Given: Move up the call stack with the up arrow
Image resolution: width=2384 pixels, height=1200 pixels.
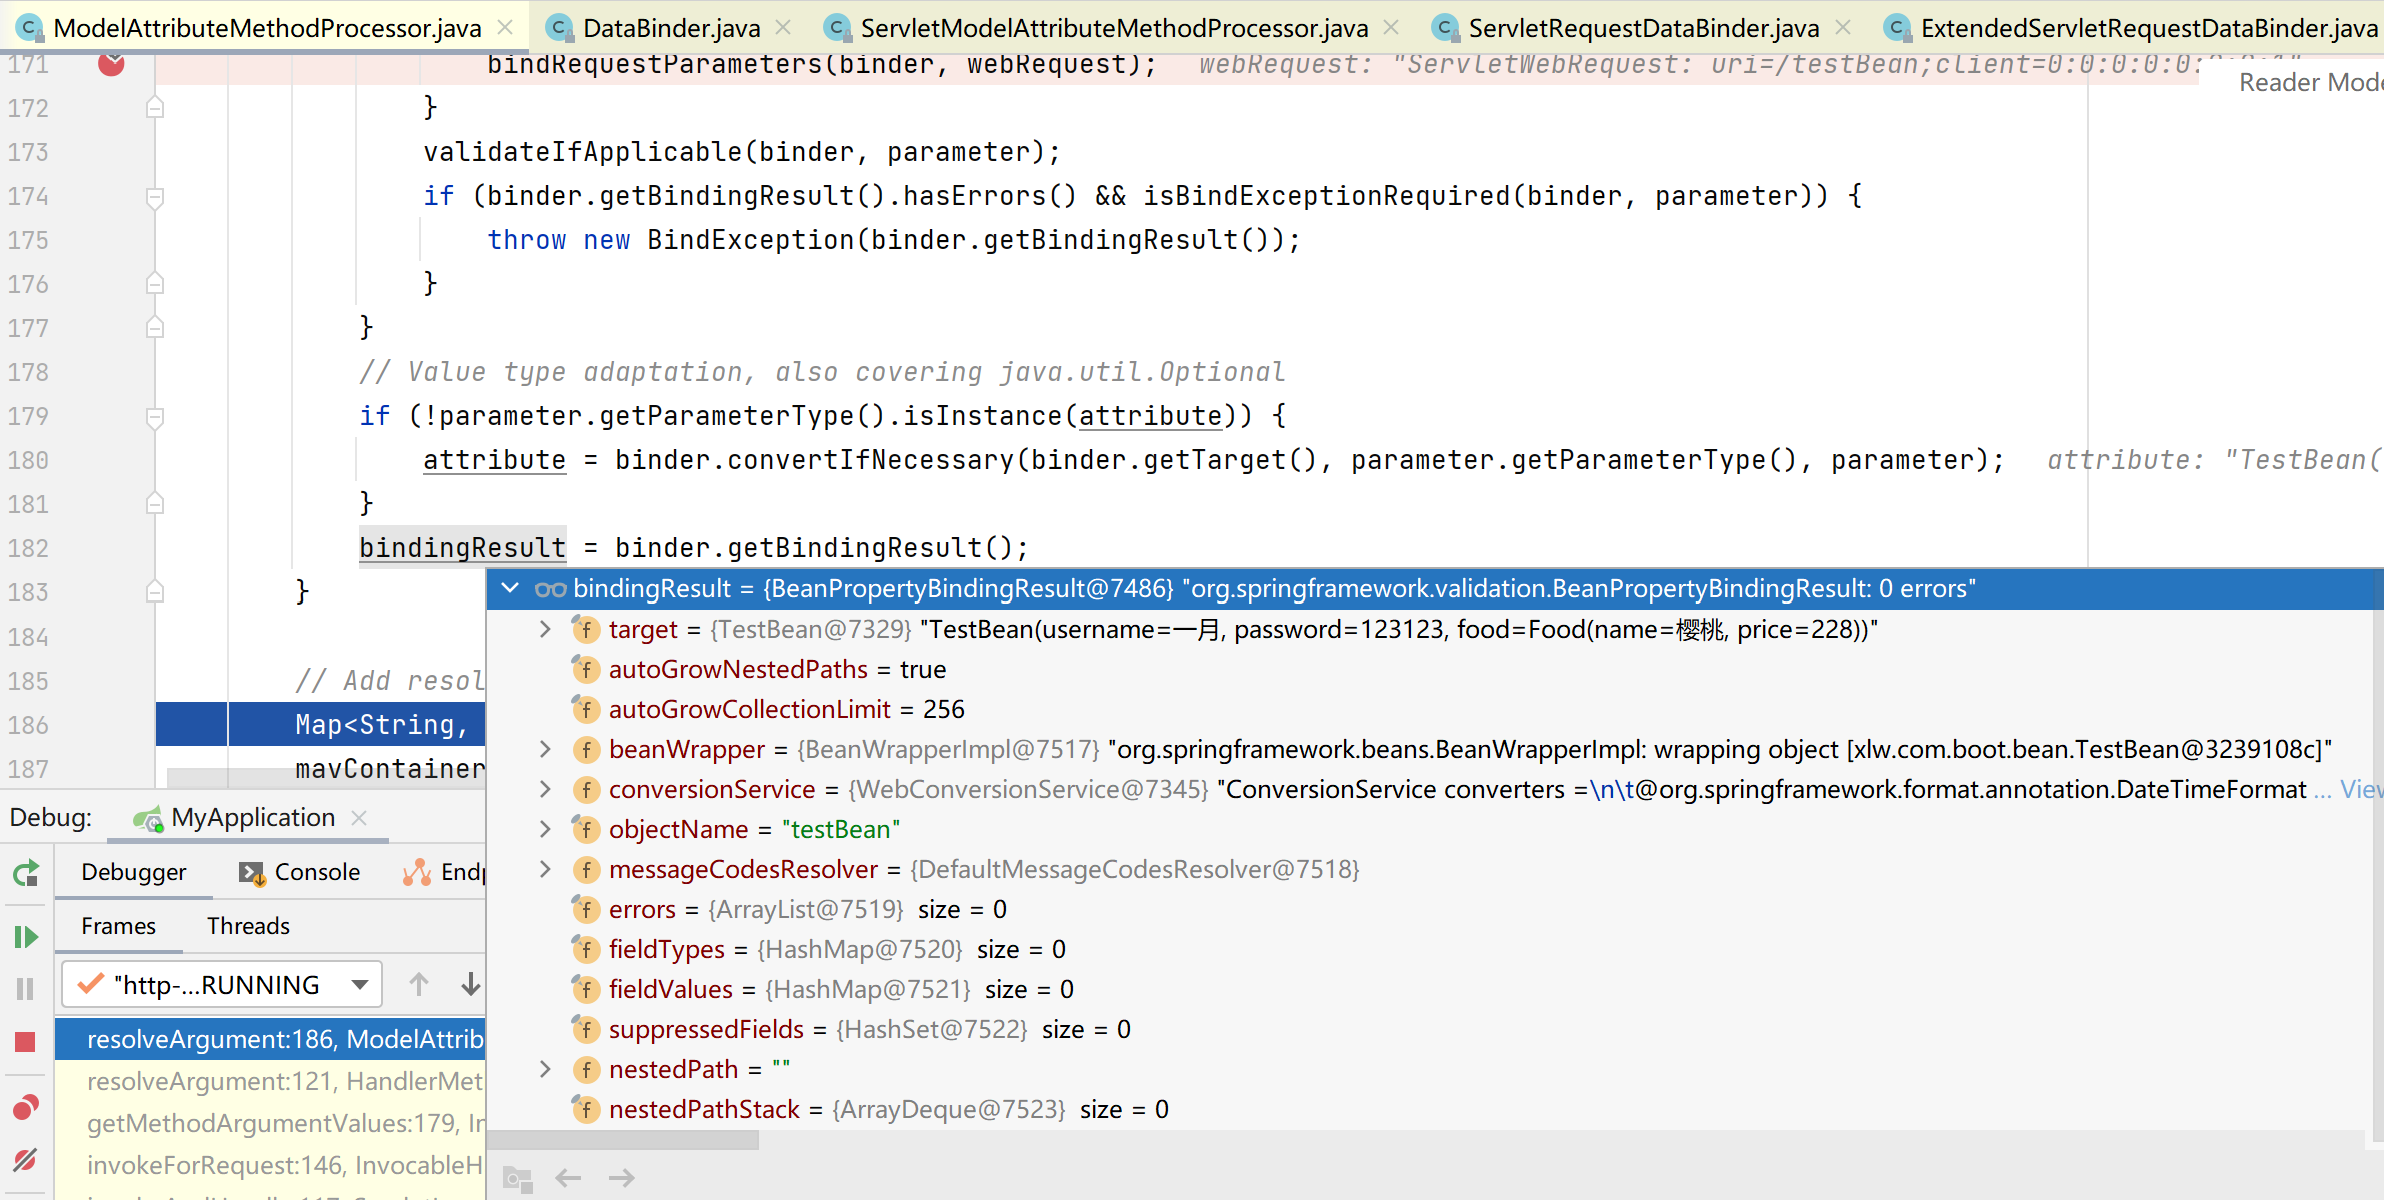Looking at the screenshot, I should tap(419, 984).
